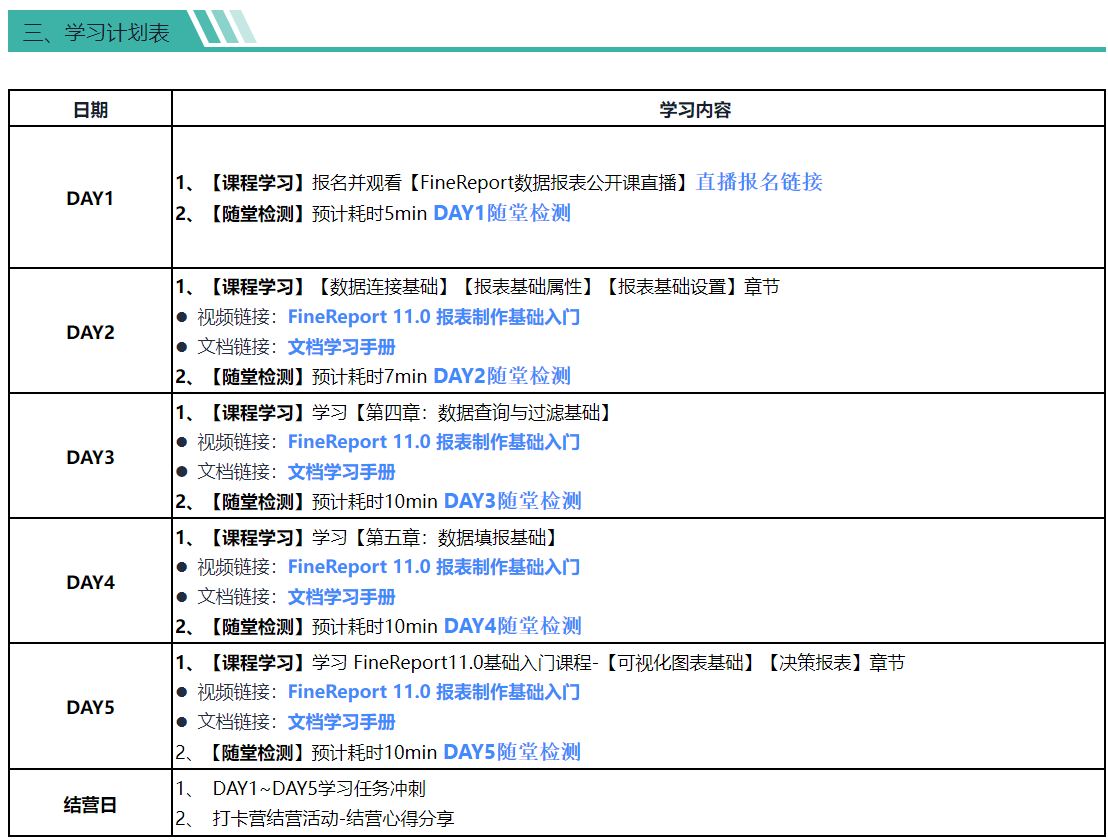Select the DAY3 date cell
The width and height of the screenshot is (1108, 840).
coord(90,457)
